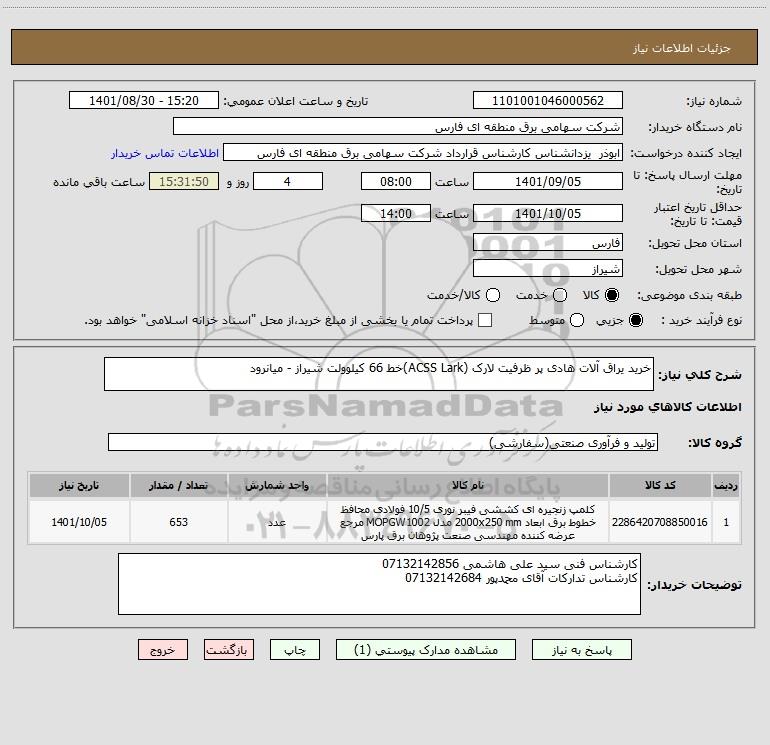Click the شماره نیاز label
770x745 pixels.
(x=714, y=101)
